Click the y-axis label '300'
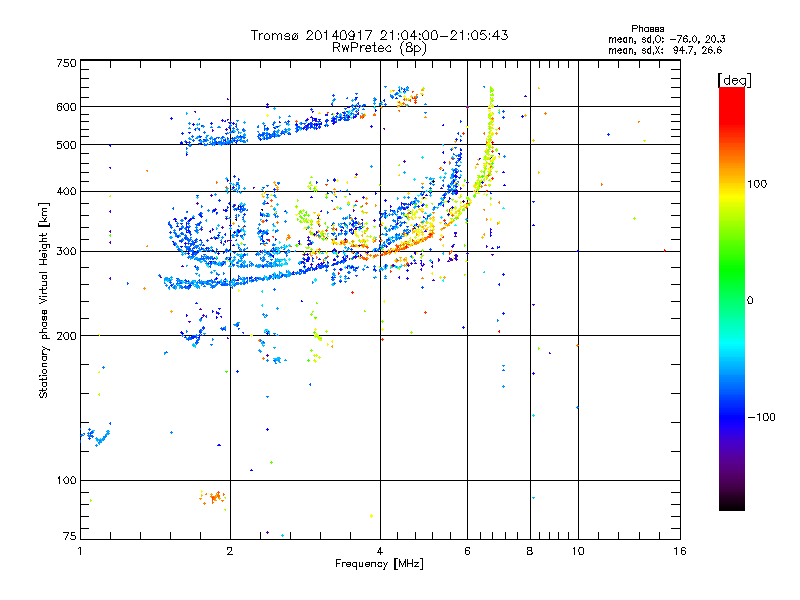The width and height of the screenshot is (800, 600). [x=66, y=252]
